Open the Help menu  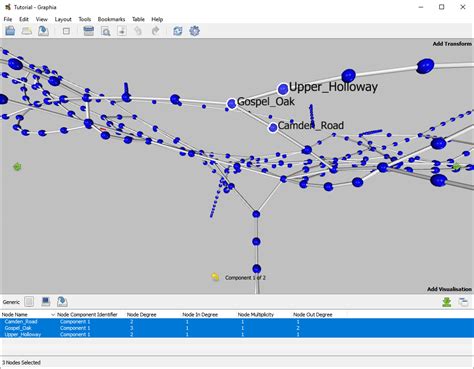pos(157,19)
